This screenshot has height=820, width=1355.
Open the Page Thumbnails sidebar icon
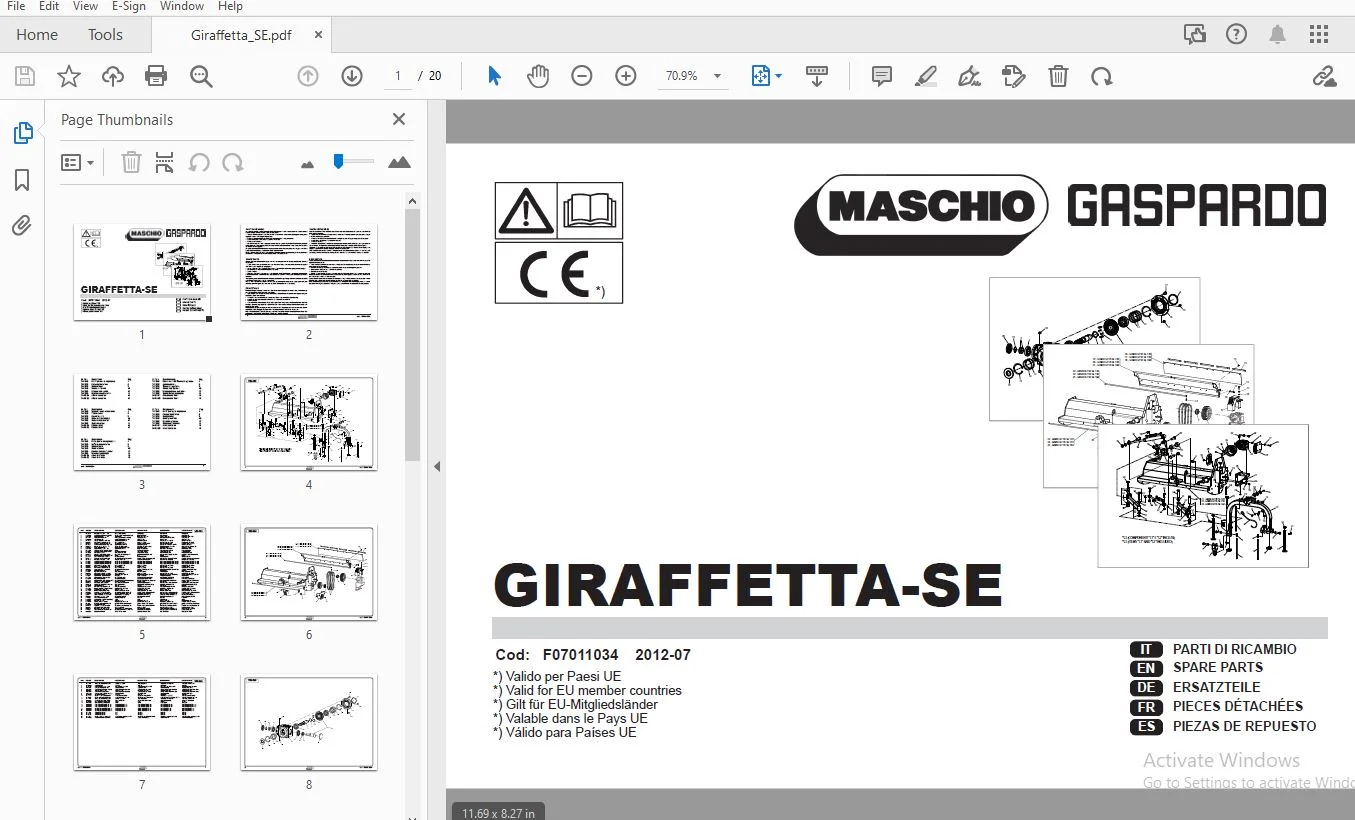(x=22, y=133)
